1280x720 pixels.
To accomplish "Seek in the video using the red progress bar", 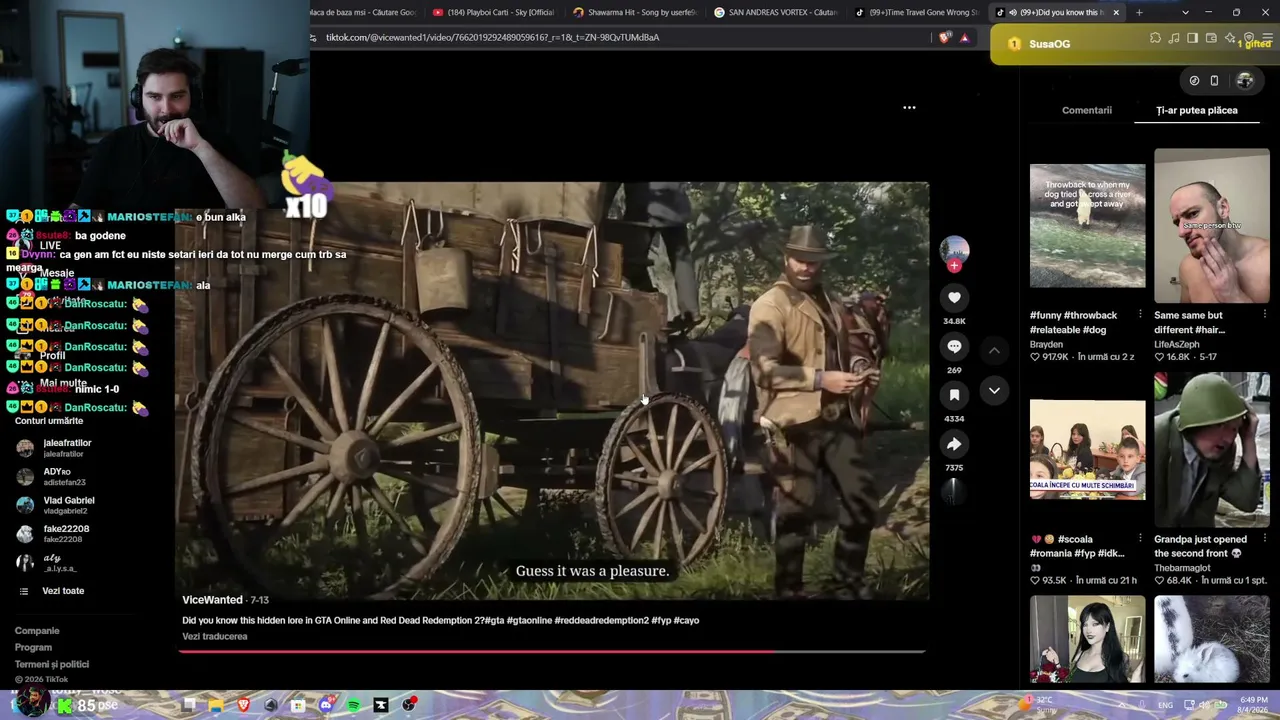I will tap(552, 651).
